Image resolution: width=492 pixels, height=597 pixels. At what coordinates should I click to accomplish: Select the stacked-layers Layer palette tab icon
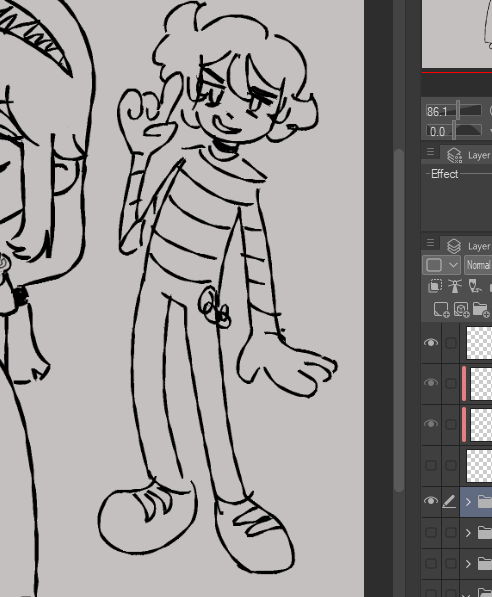coord(454,246)
